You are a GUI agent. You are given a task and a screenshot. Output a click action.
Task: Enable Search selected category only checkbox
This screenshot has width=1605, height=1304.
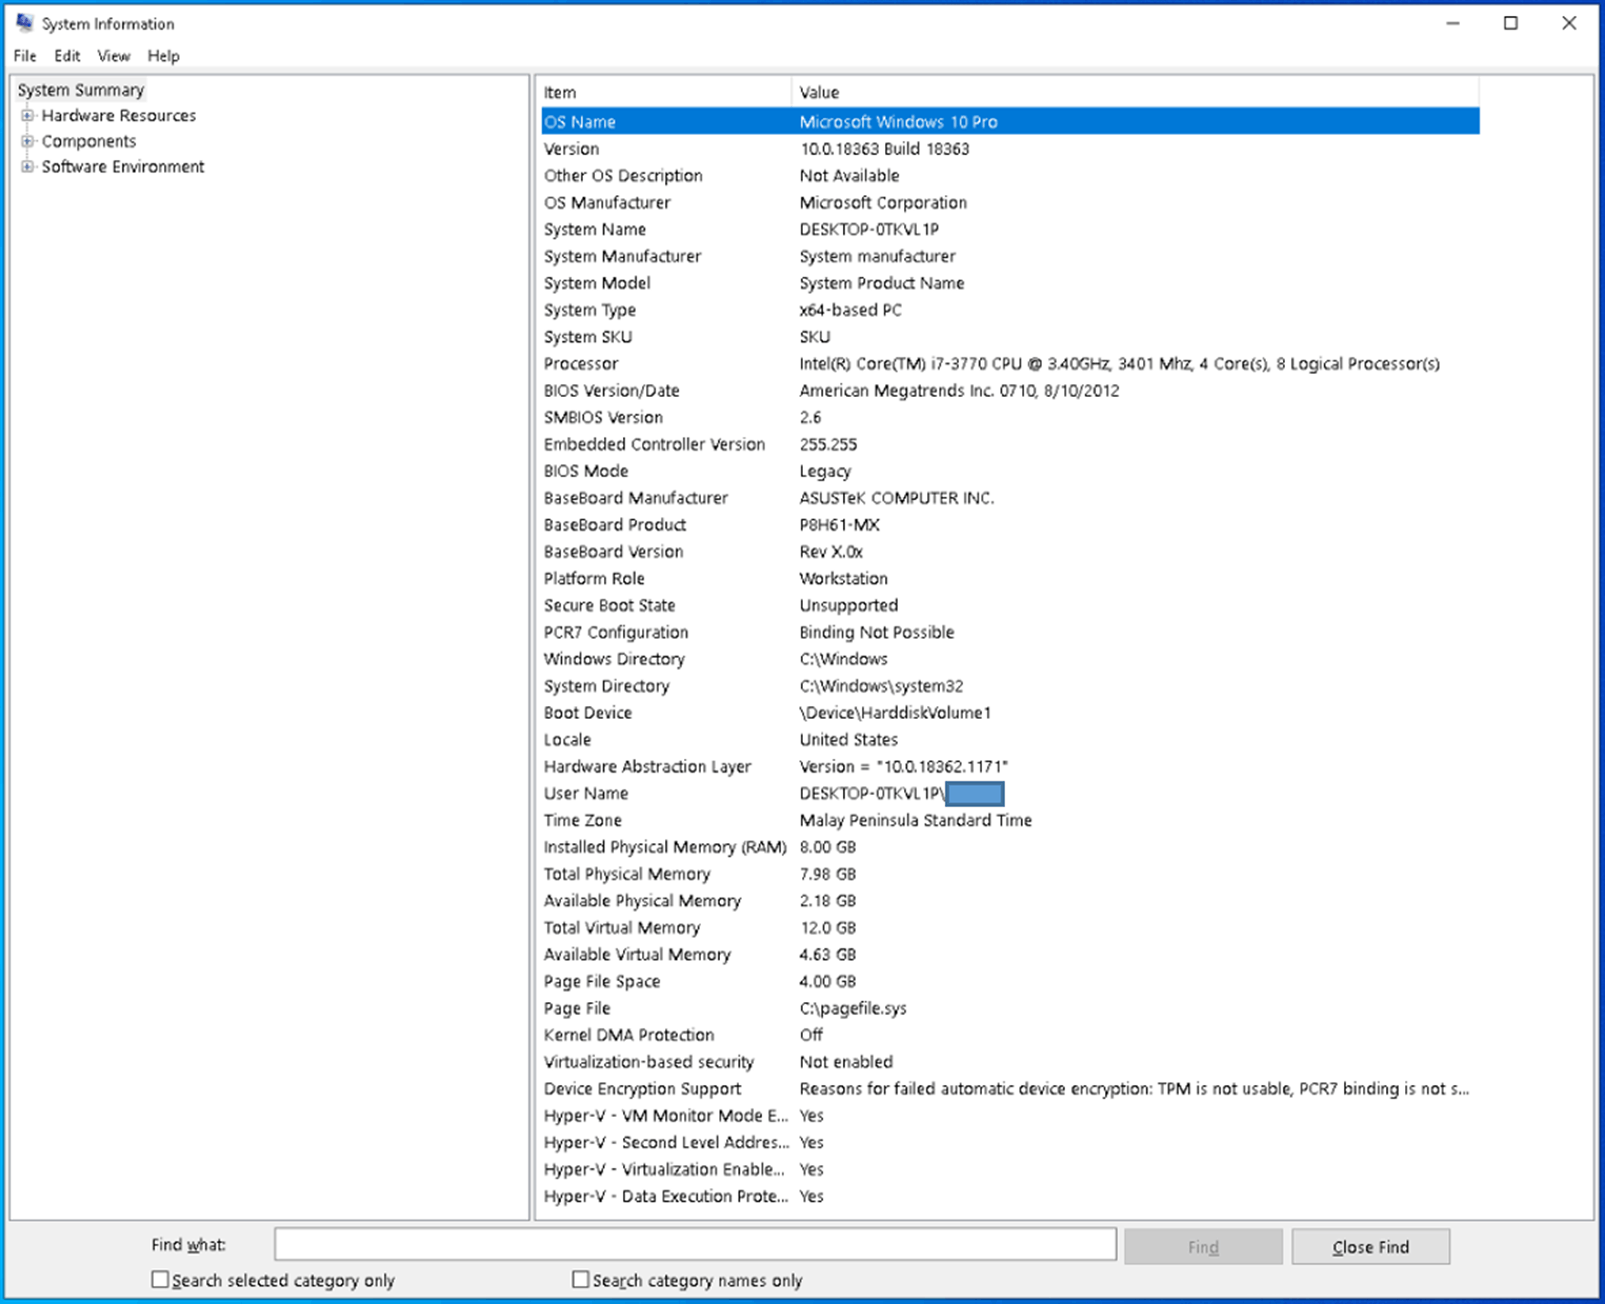(x=160, y=1279)
